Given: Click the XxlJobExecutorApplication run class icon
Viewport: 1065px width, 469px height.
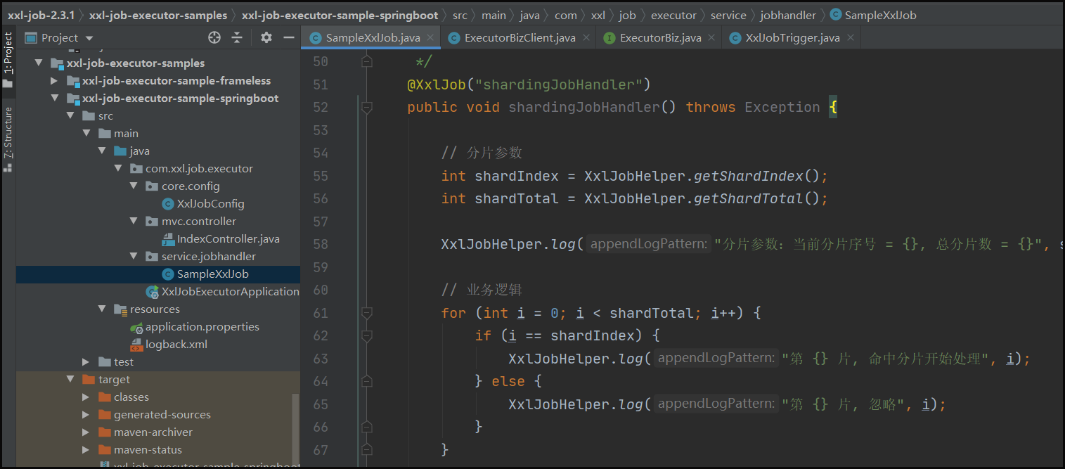Looking at the screenshot, I should [152, 292].
